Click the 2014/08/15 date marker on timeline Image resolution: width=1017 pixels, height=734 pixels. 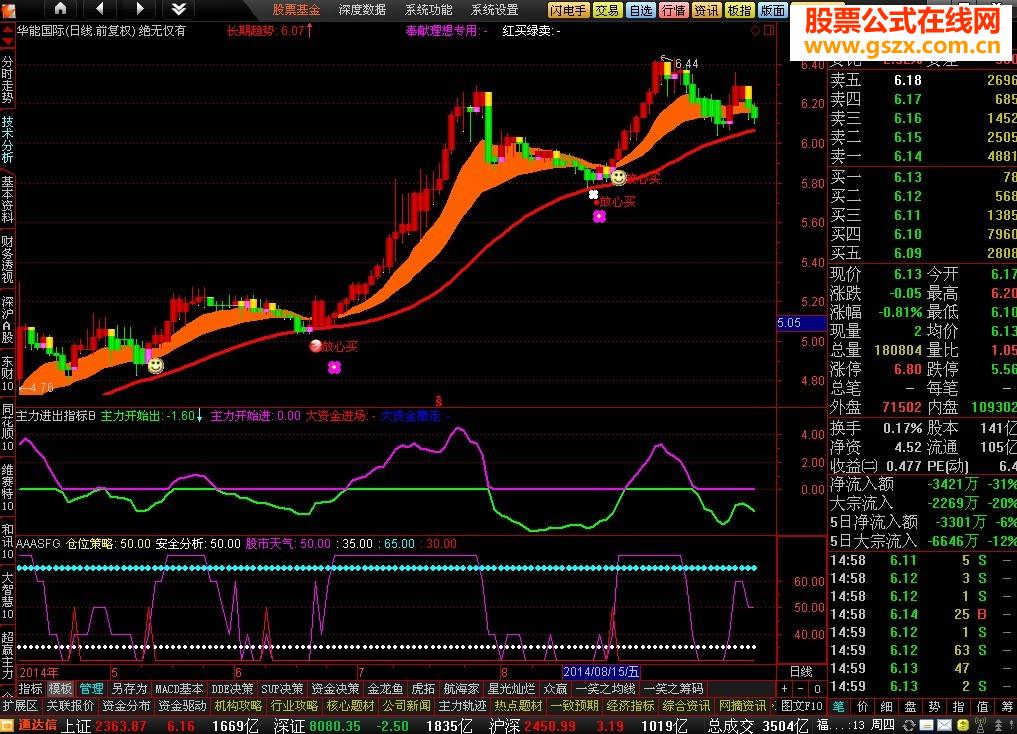[601, 672]
